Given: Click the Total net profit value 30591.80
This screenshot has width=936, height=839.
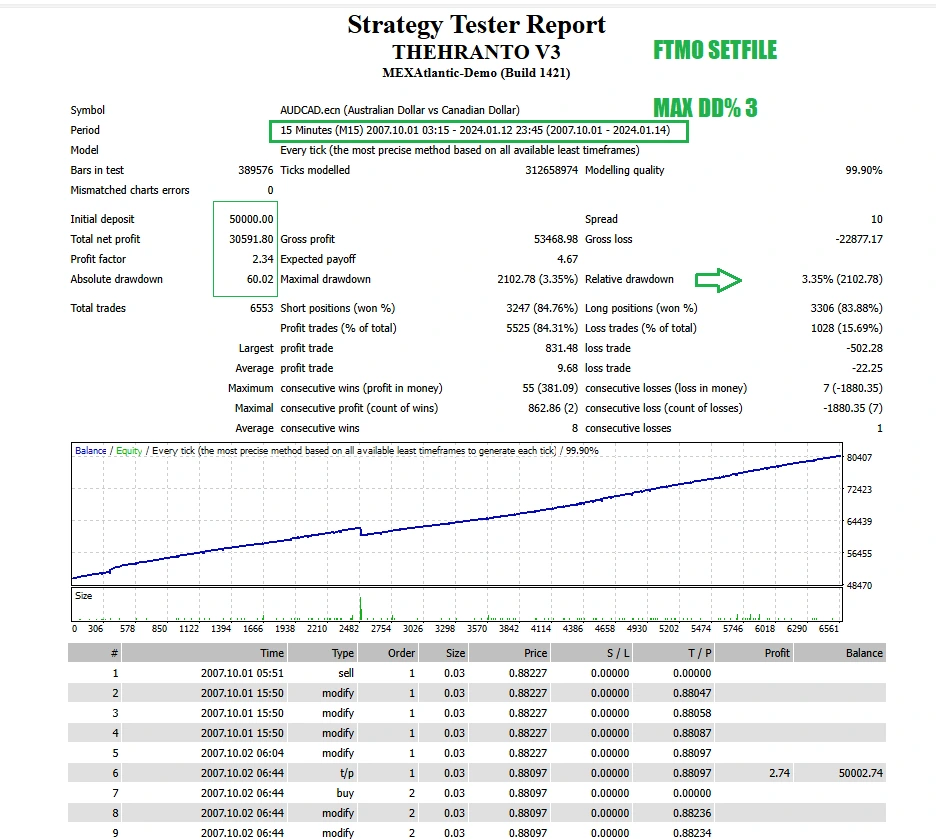Looking at the screenshot, I should [252, 239].
